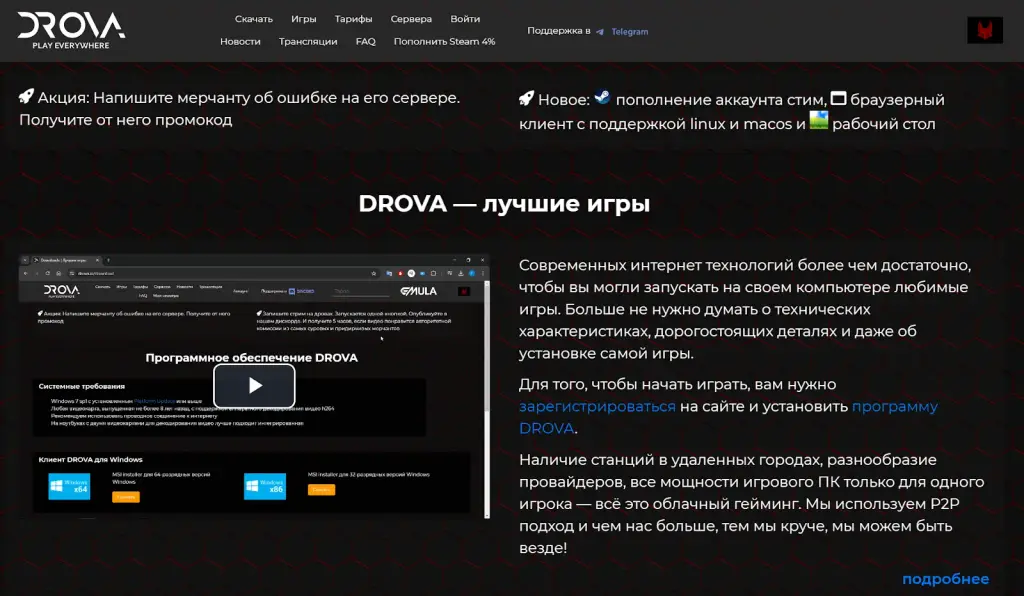This screenshot has height=596, width=1024.
Task: Click Войти to log in
Action: 465,19
